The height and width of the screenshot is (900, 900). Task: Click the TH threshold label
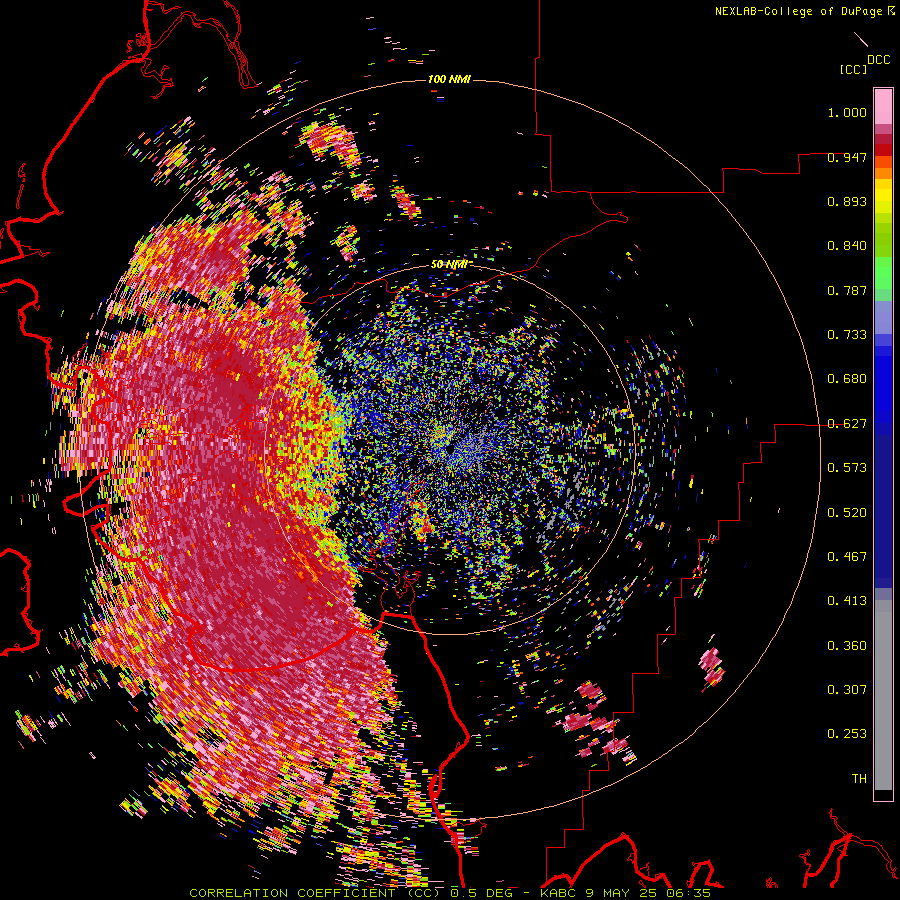tap(859, 779)
